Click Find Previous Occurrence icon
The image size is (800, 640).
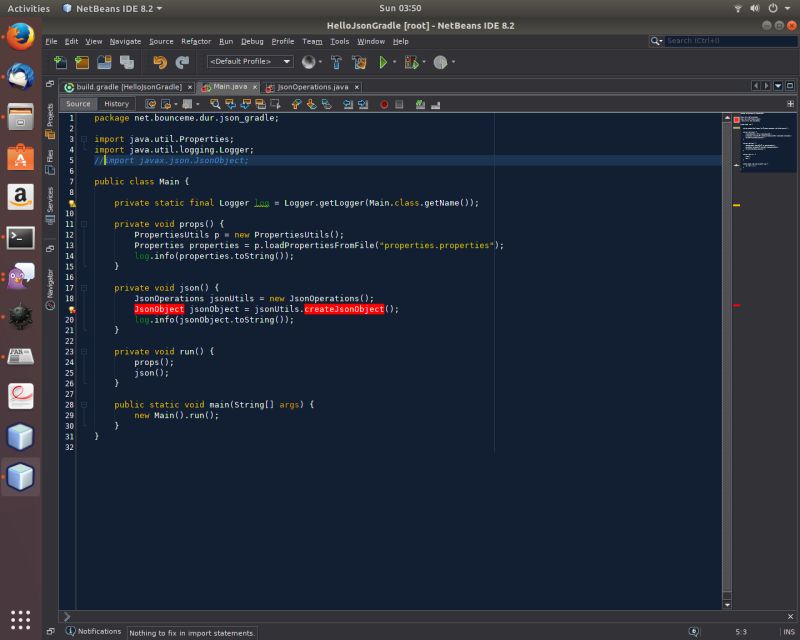coord(231,104)
